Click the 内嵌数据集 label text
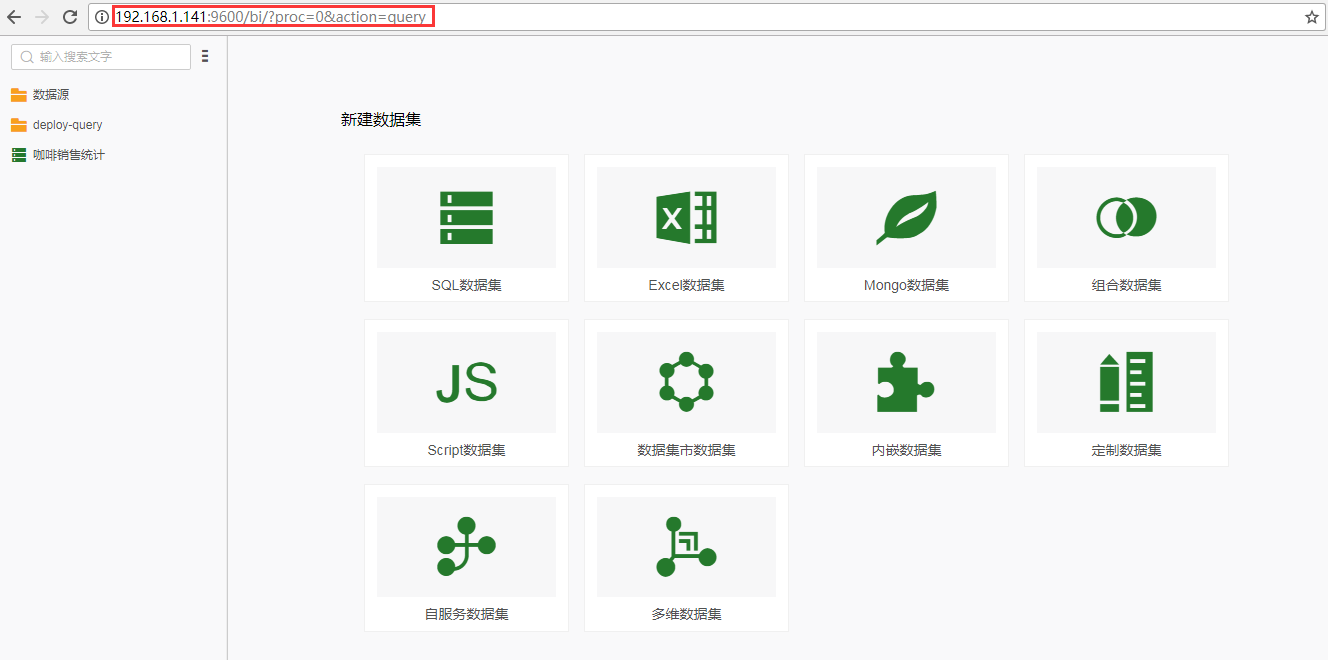This screenshot has width=1328, height=660. (x=906, y=450)
